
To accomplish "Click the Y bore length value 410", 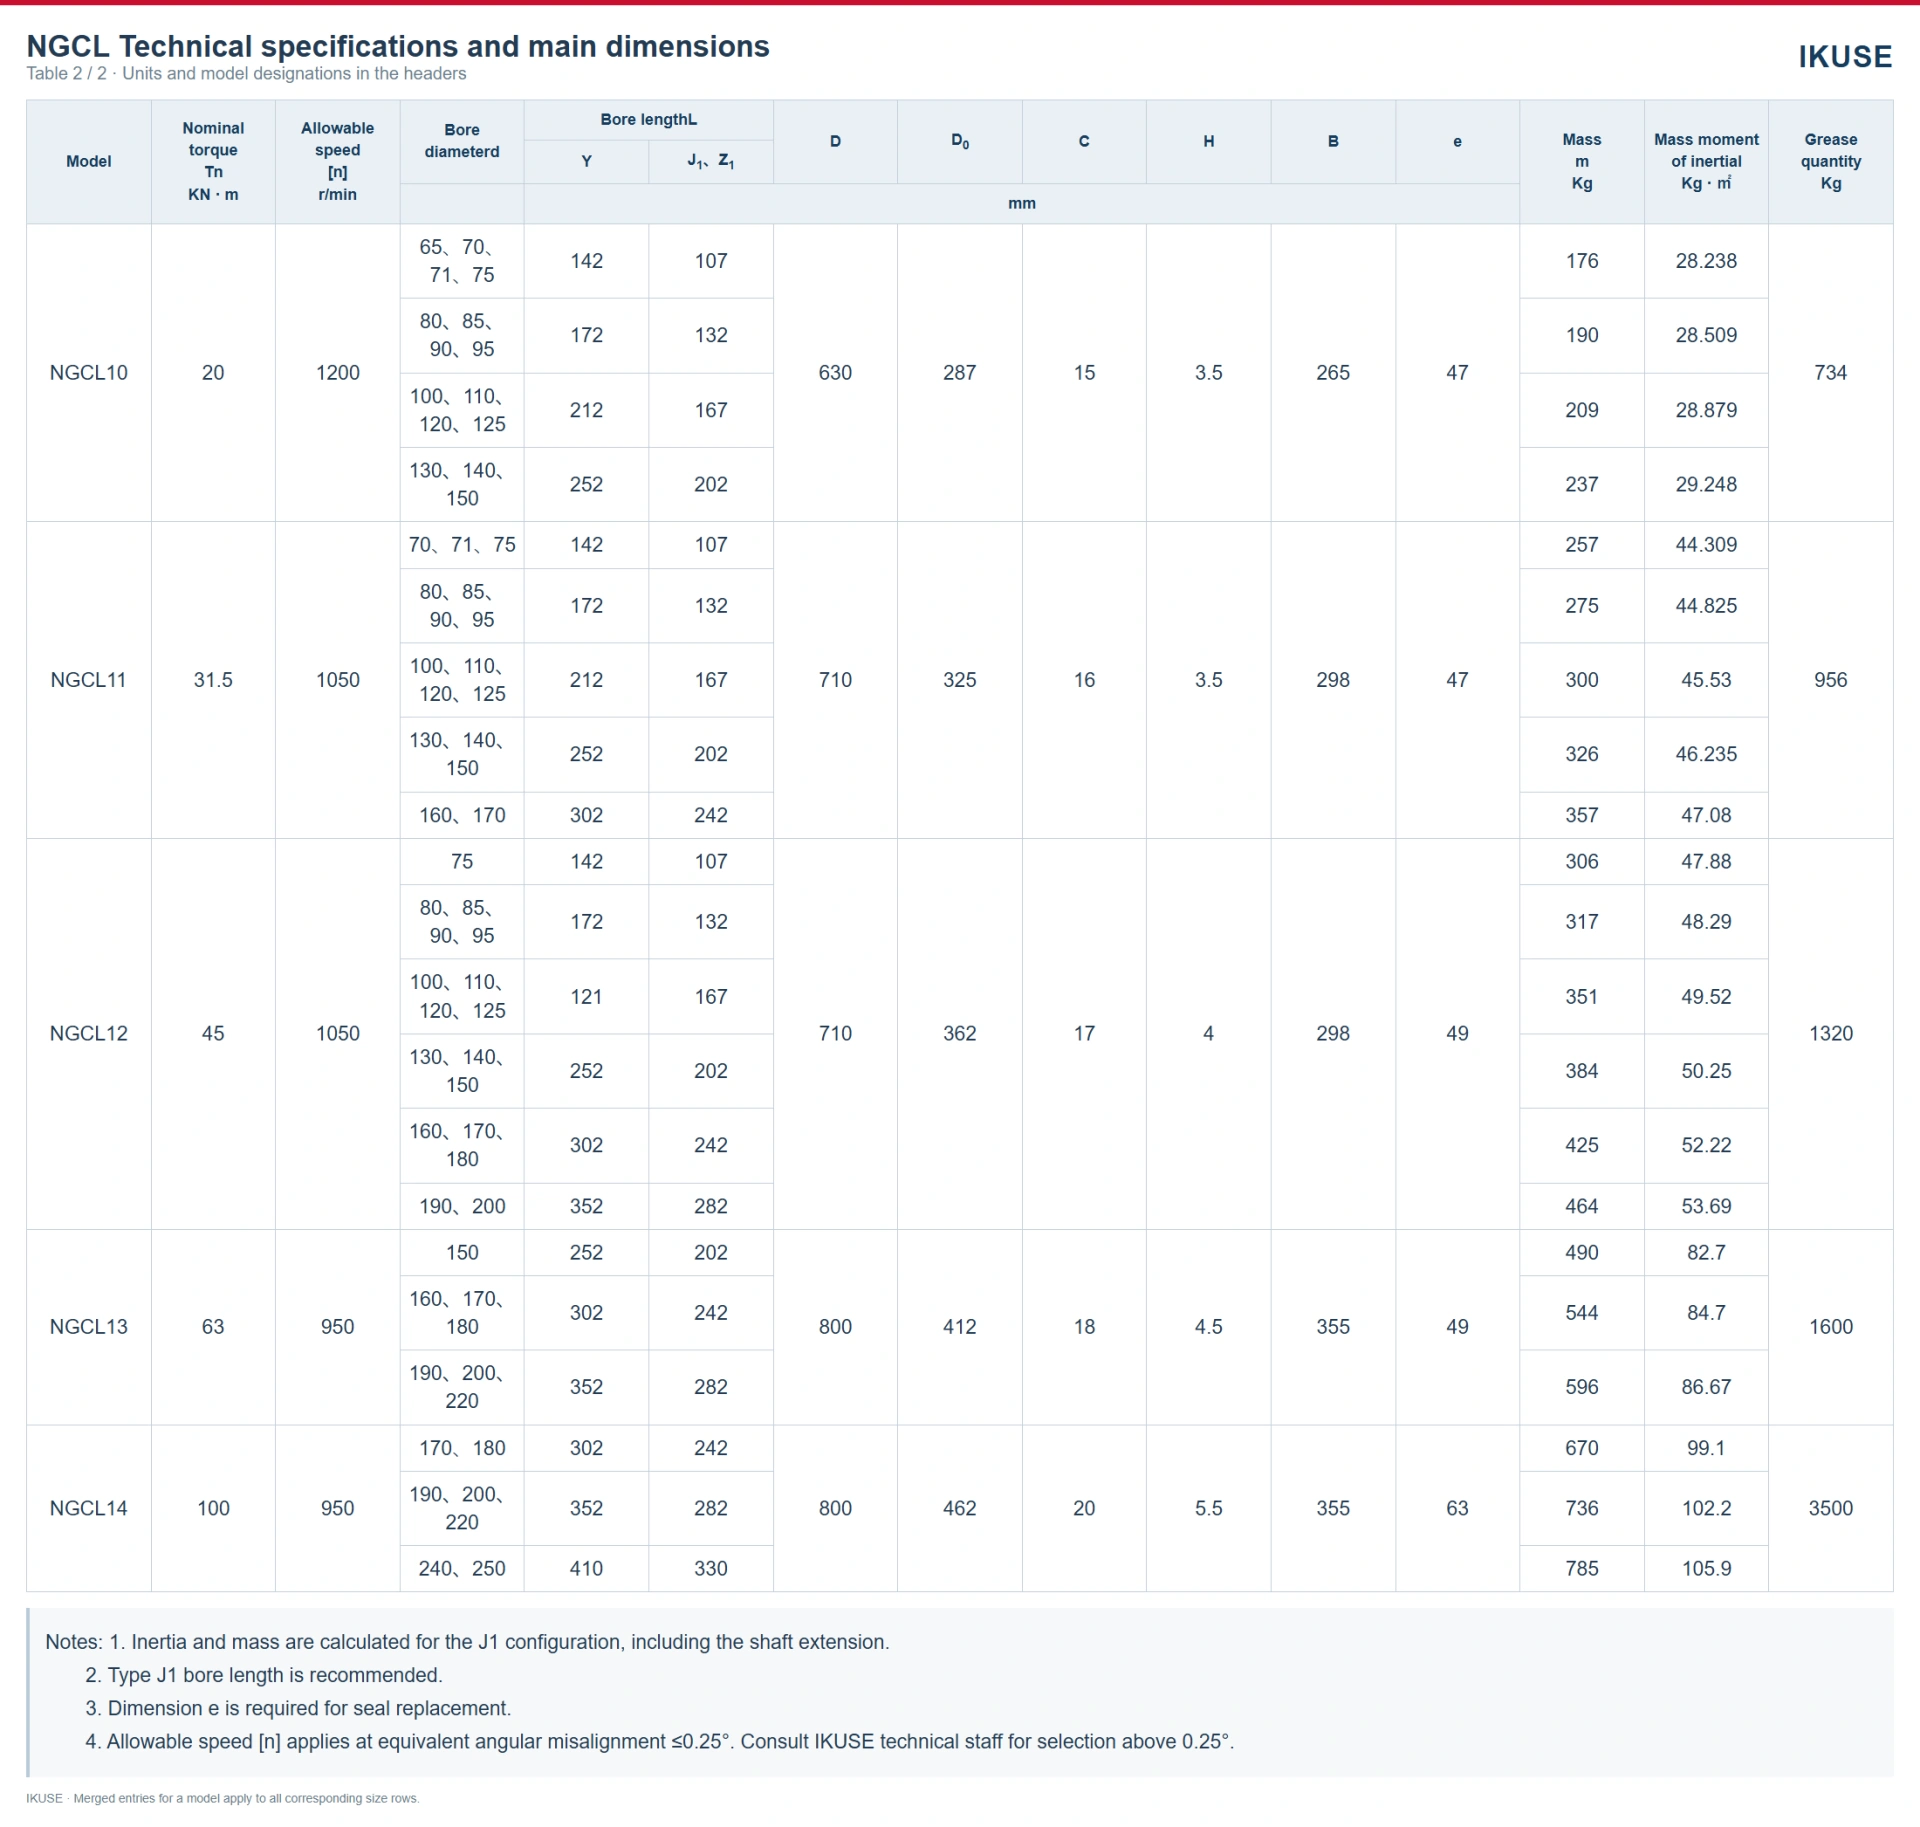I will click(x=586, y=1568).
